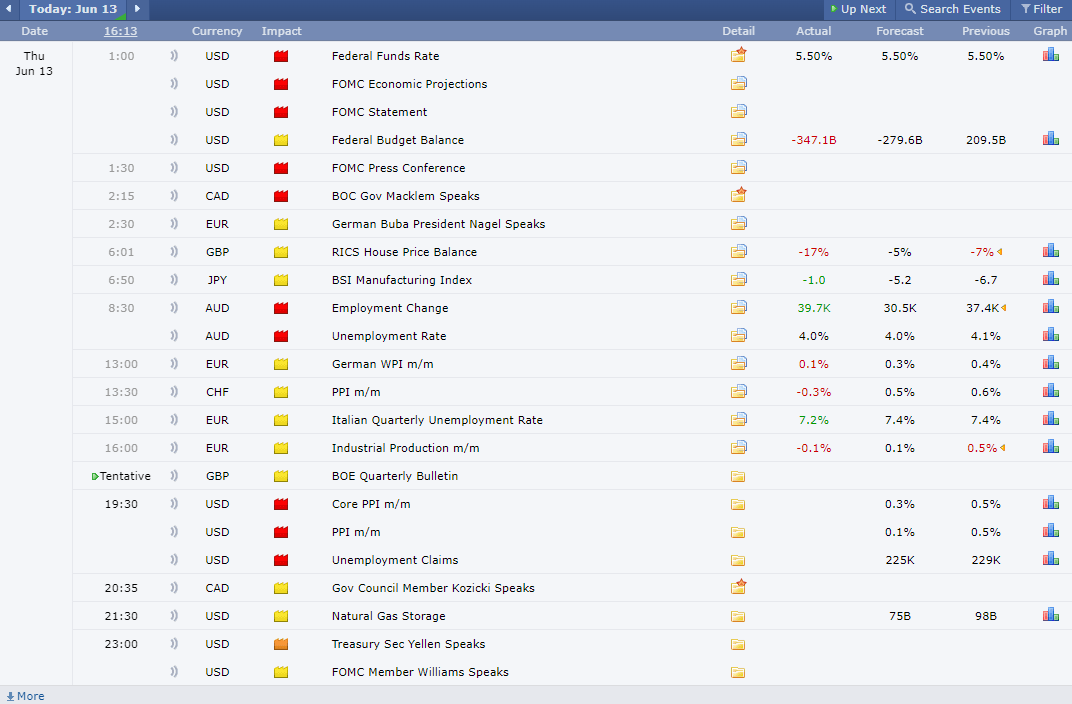Open graph for Industrial Production m/m
Screen dimensions: 1072x704
pyautogui.click(x=1051, y=448)
